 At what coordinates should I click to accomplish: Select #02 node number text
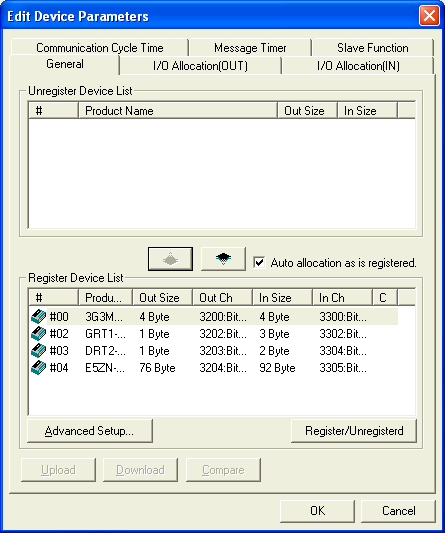tap(59, 334)
